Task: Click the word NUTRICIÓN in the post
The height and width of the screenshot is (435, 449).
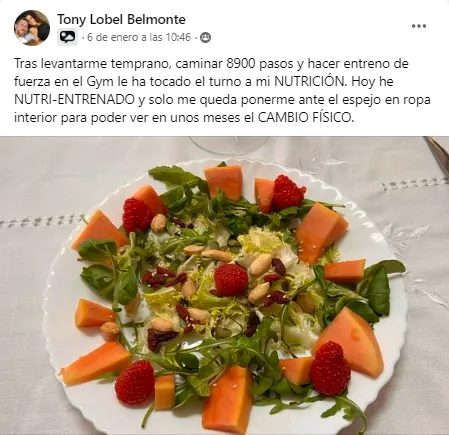Action: 311,82
